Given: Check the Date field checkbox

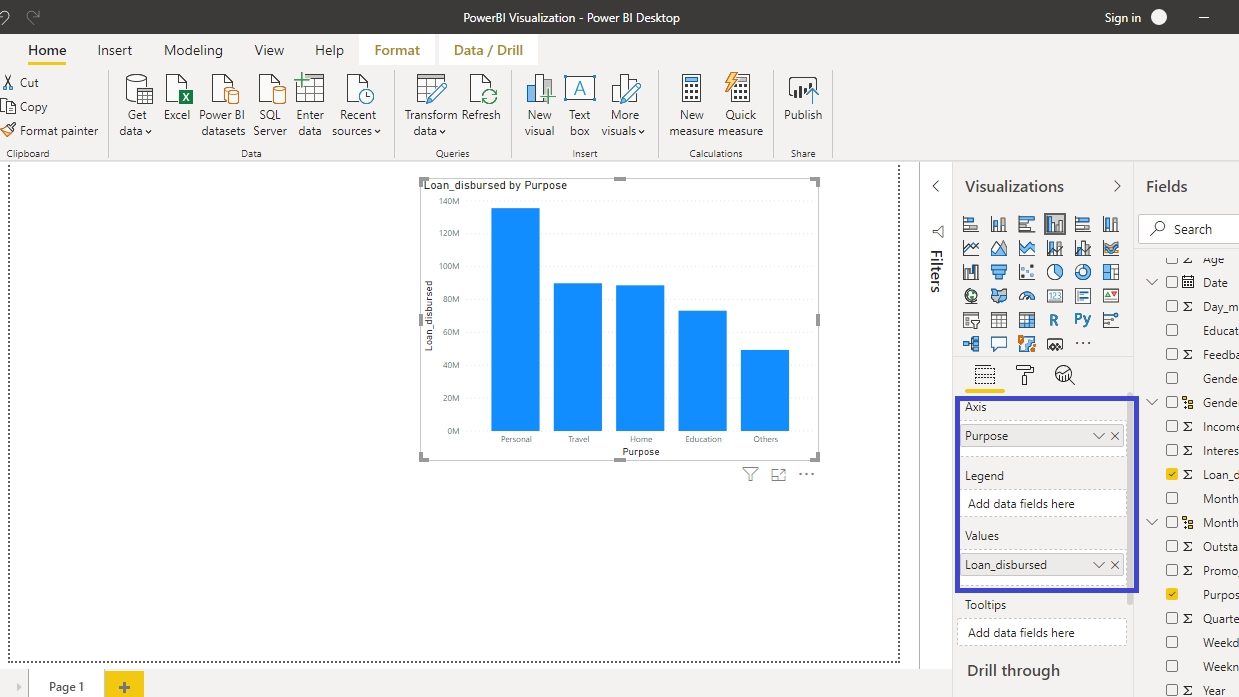Looking at the screenshot, I should point(1172,283).
